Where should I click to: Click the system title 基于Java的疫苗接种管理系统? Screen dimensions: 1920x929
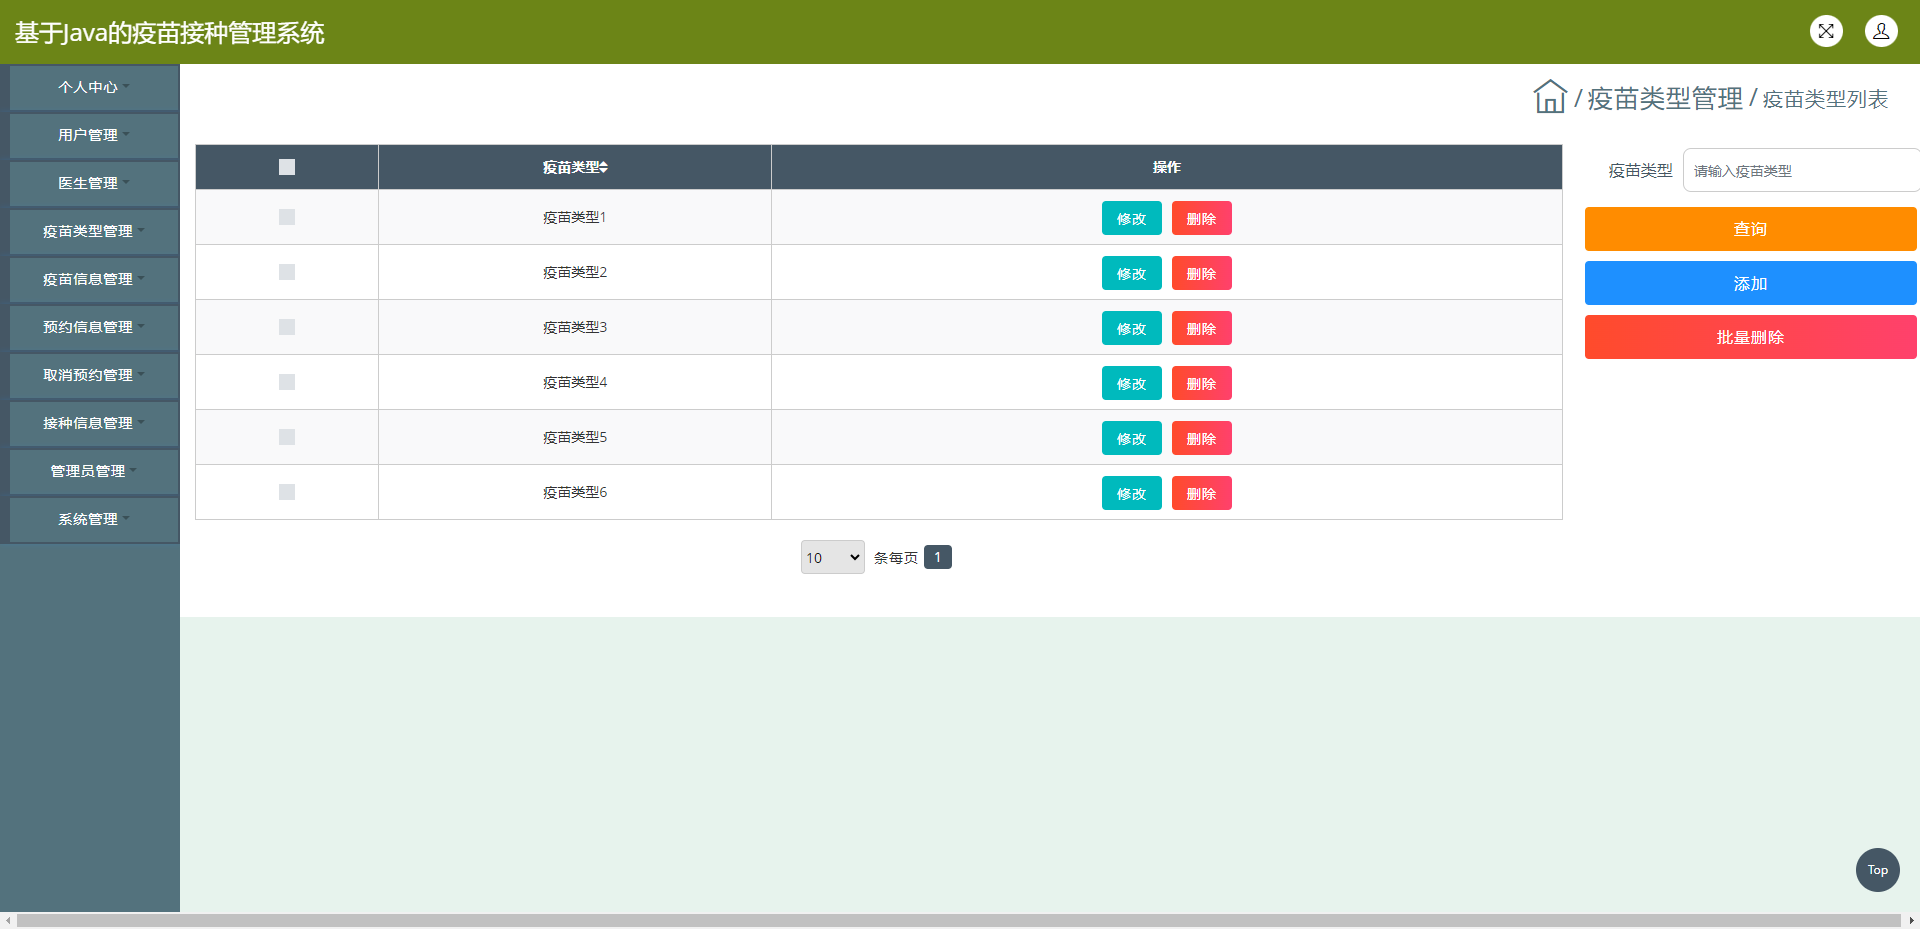coord(169,33)
